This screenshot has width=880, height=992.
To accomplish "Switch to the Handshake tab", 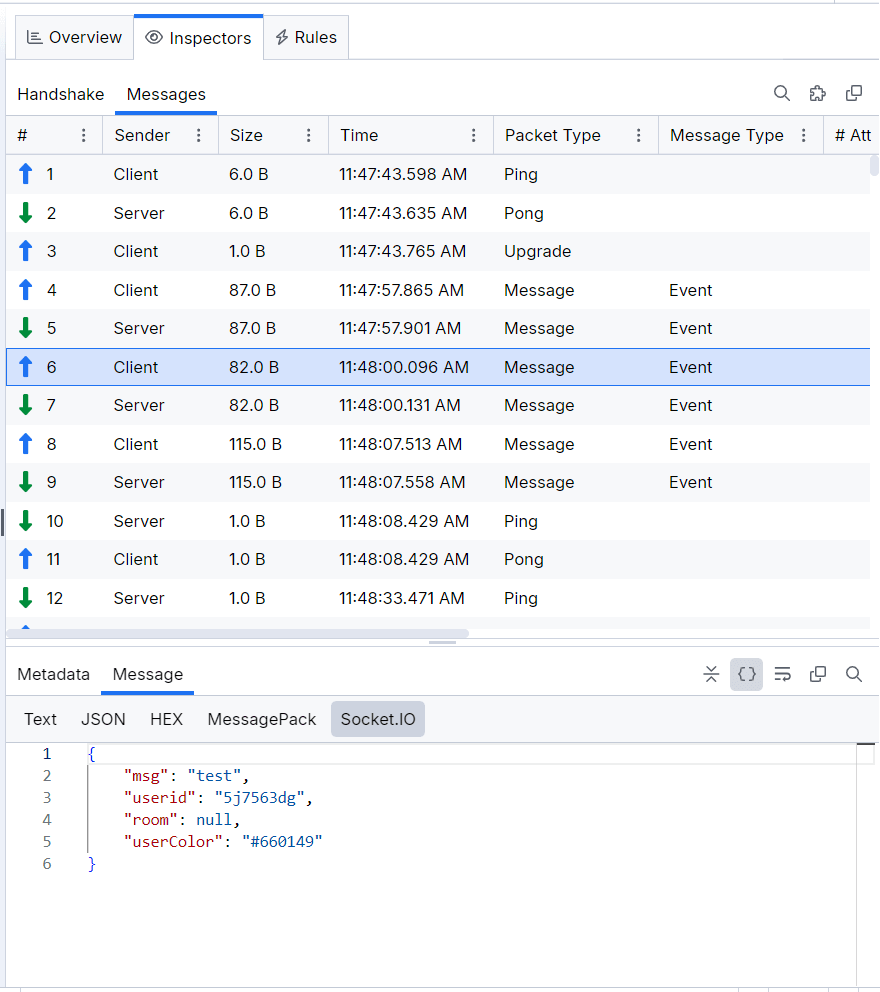I will point(61,94).
